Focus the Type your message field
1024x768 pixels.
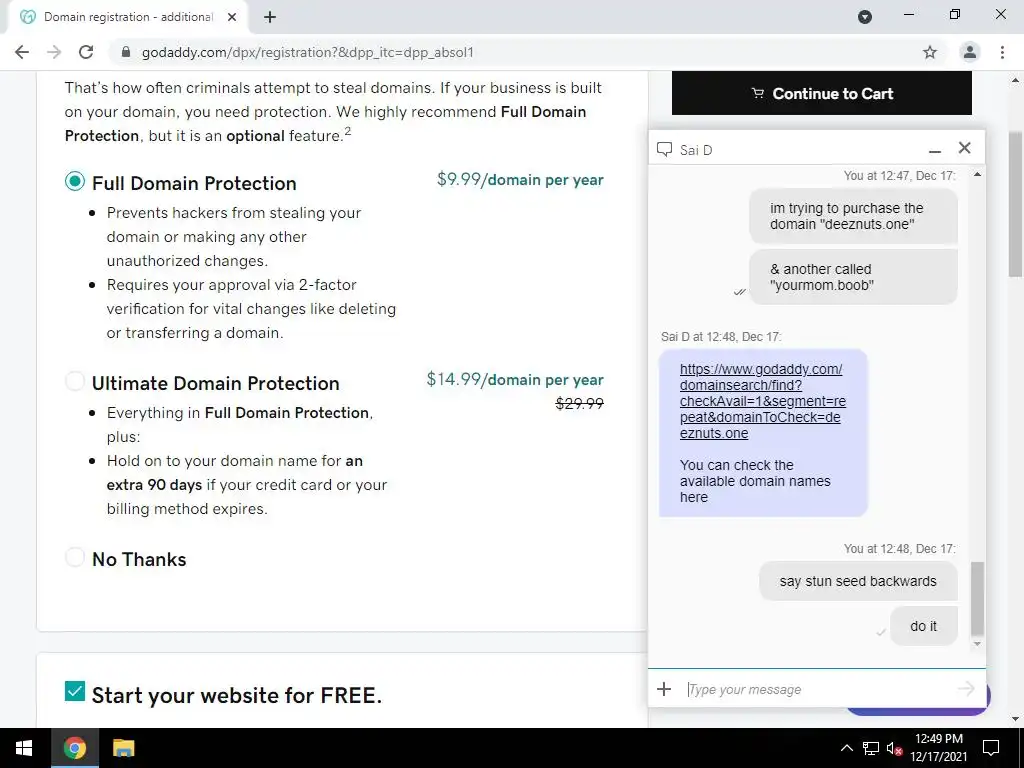tap(816, 689)
